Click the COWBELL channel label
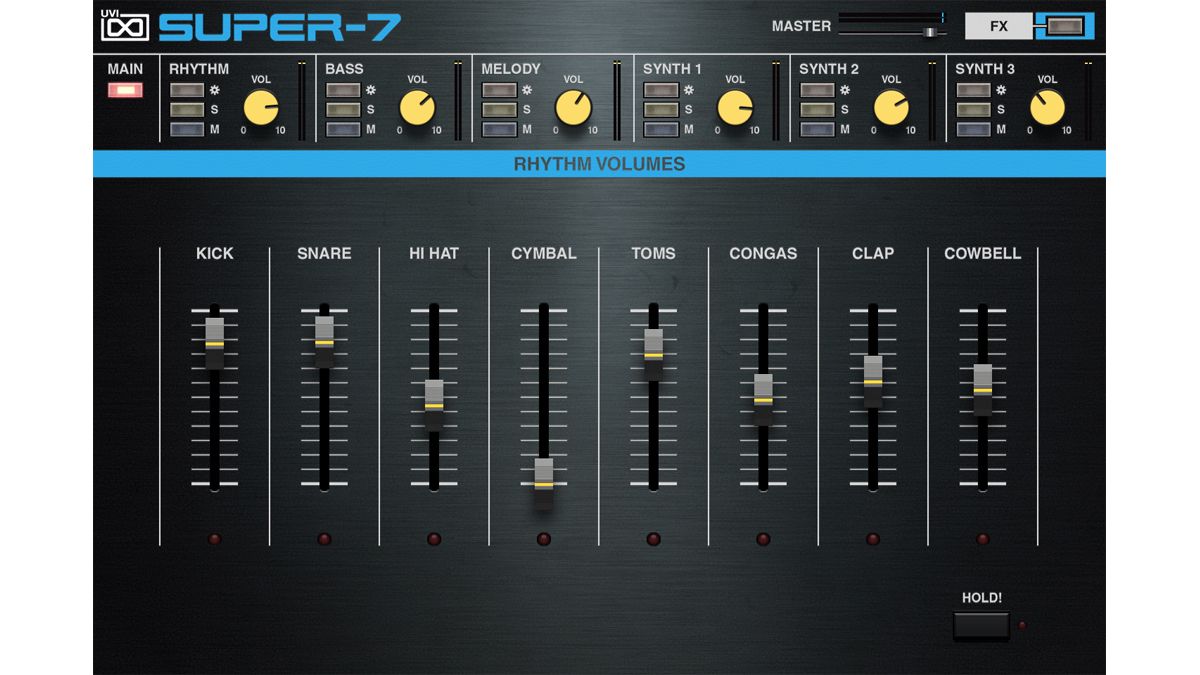Viewport: 1200px width, 675px height. click(983, 254)
